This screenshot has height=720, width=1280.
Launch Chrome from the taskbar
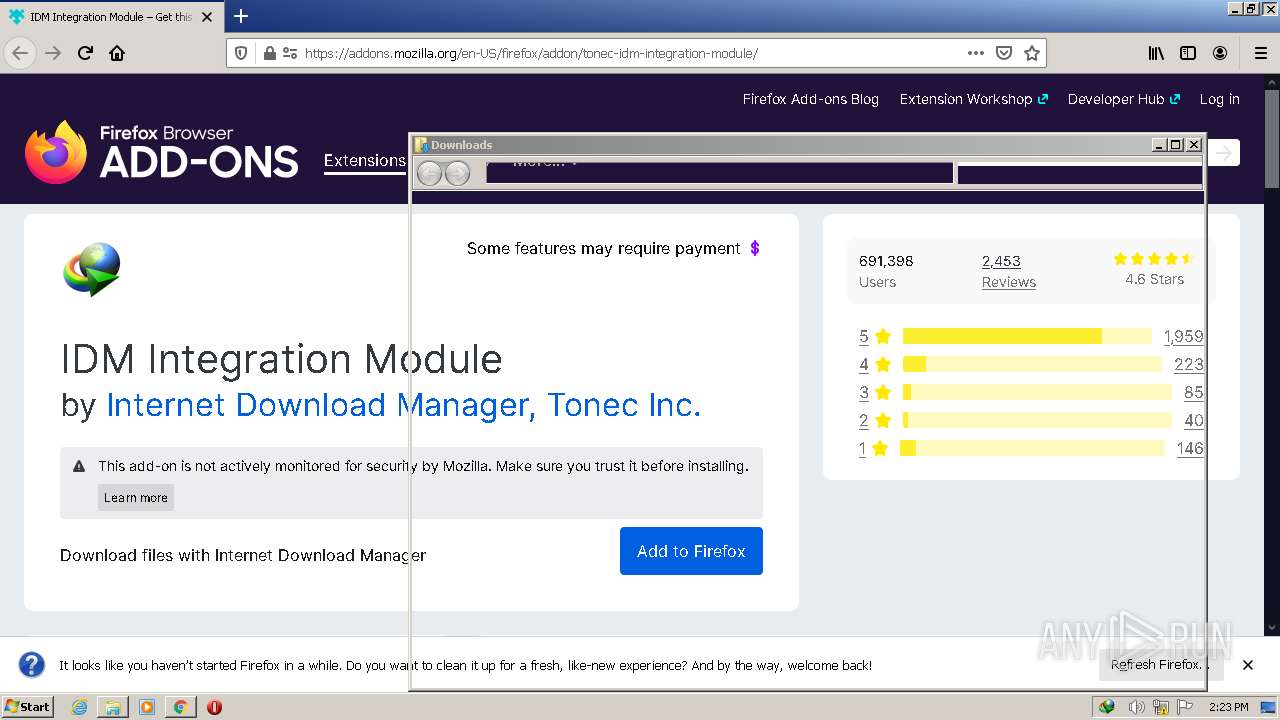point(180,707)
